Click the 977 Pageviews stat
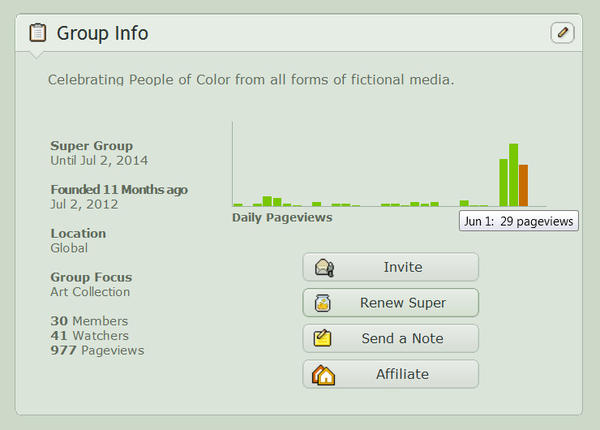The image size is (600, 430). [x=97, y=351]
